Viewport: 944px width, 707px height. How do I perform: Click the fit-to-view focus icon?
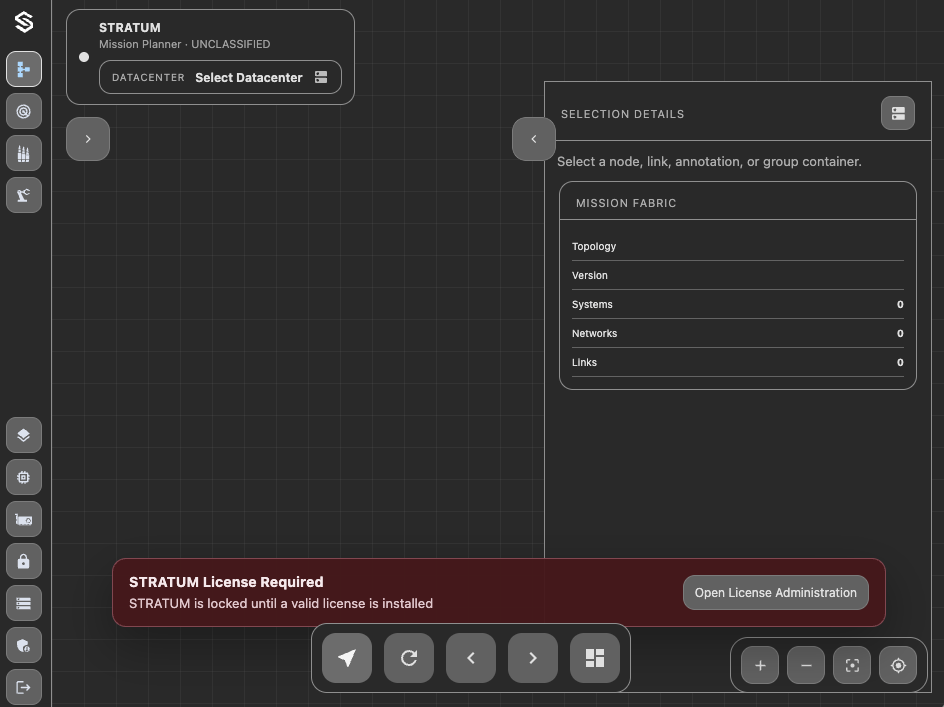coord(852,665)
